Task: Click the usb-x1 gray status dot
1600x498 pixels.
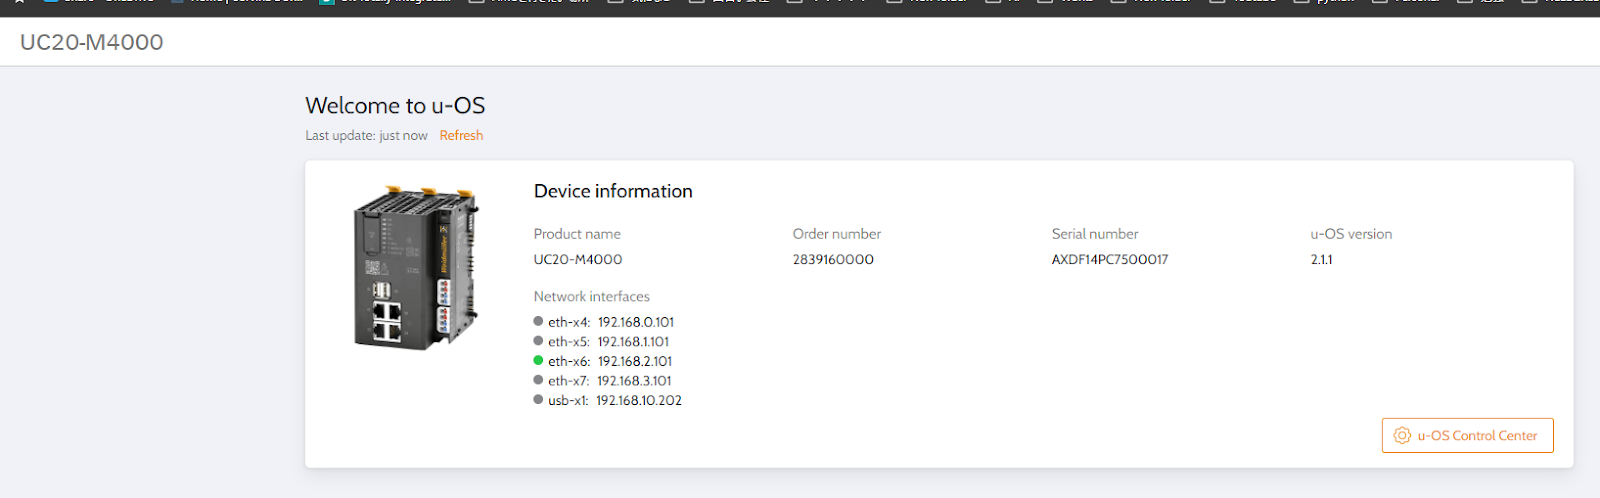Action: (538, 399)
